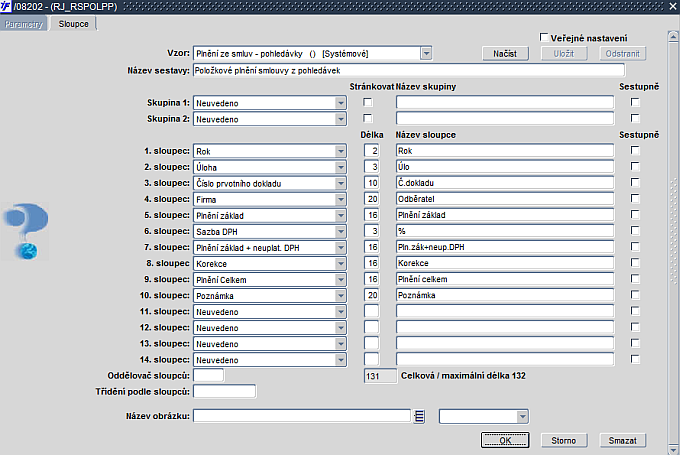Expand the 4. sloupec dropdown showing Firma
The width and height of the screenshot is (680, 455).
(x=341, y=199)
